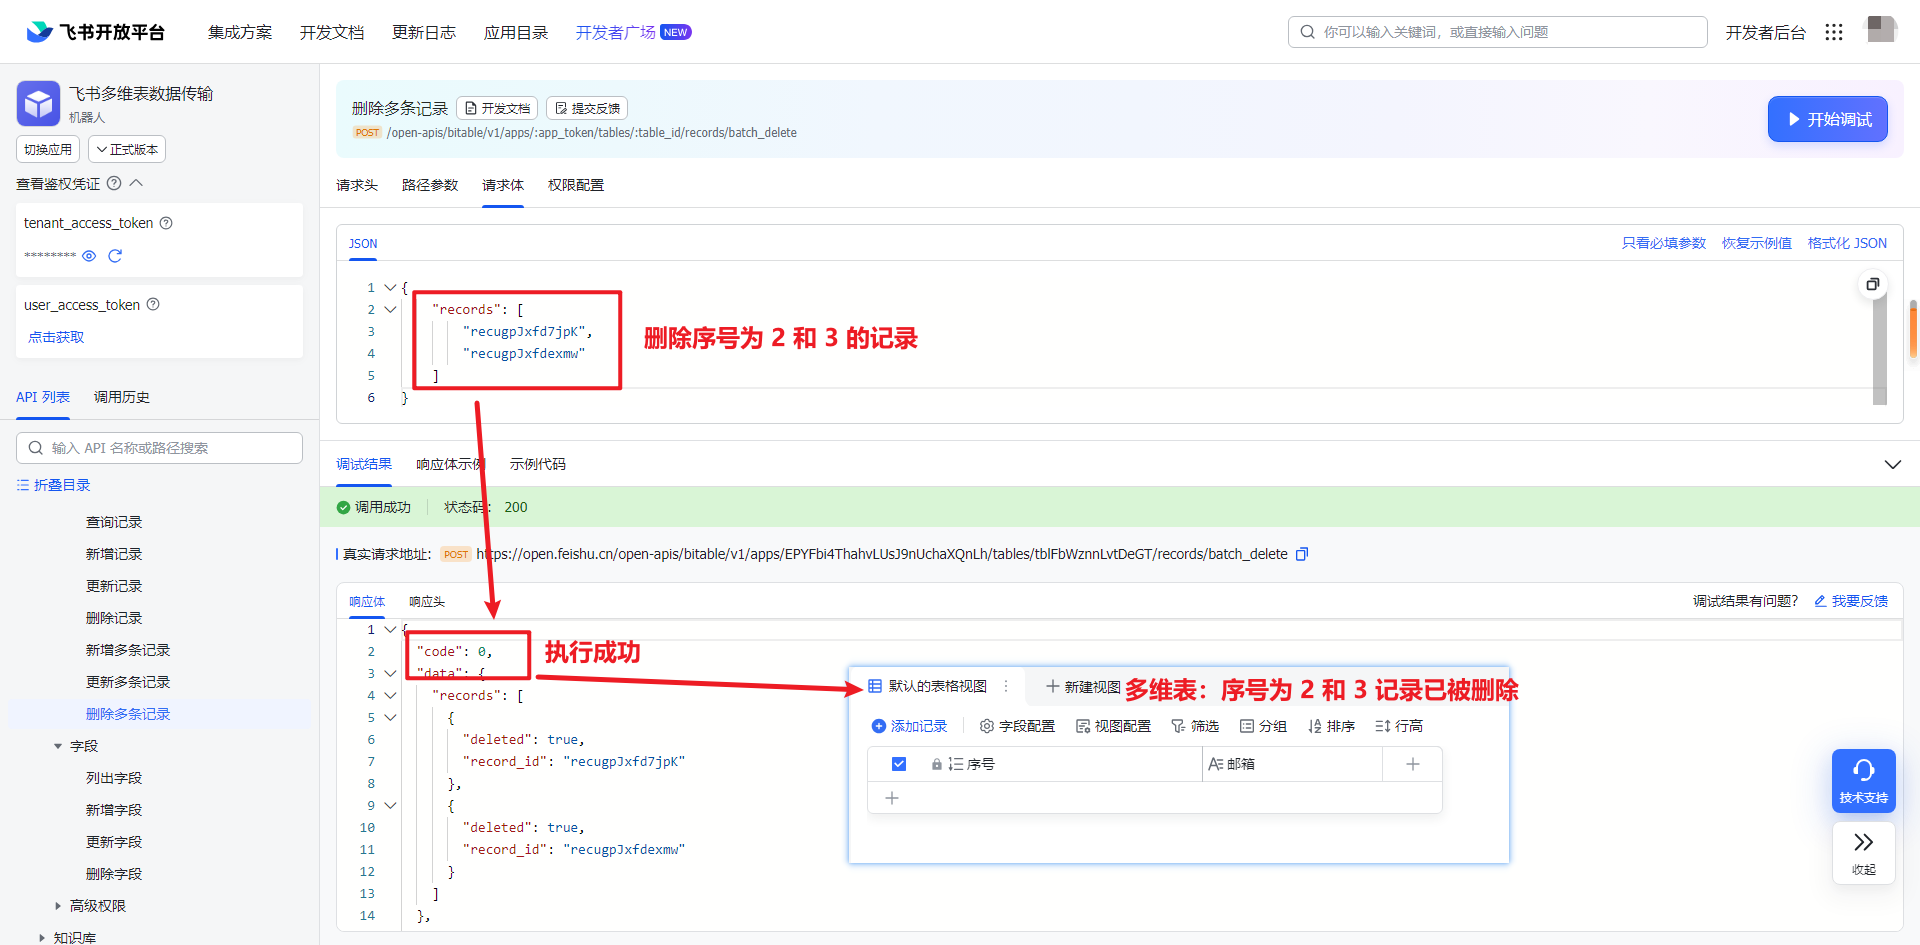Switch to the 路径参数 tab
Viewport: 1920px width, 945px height.
430,185
